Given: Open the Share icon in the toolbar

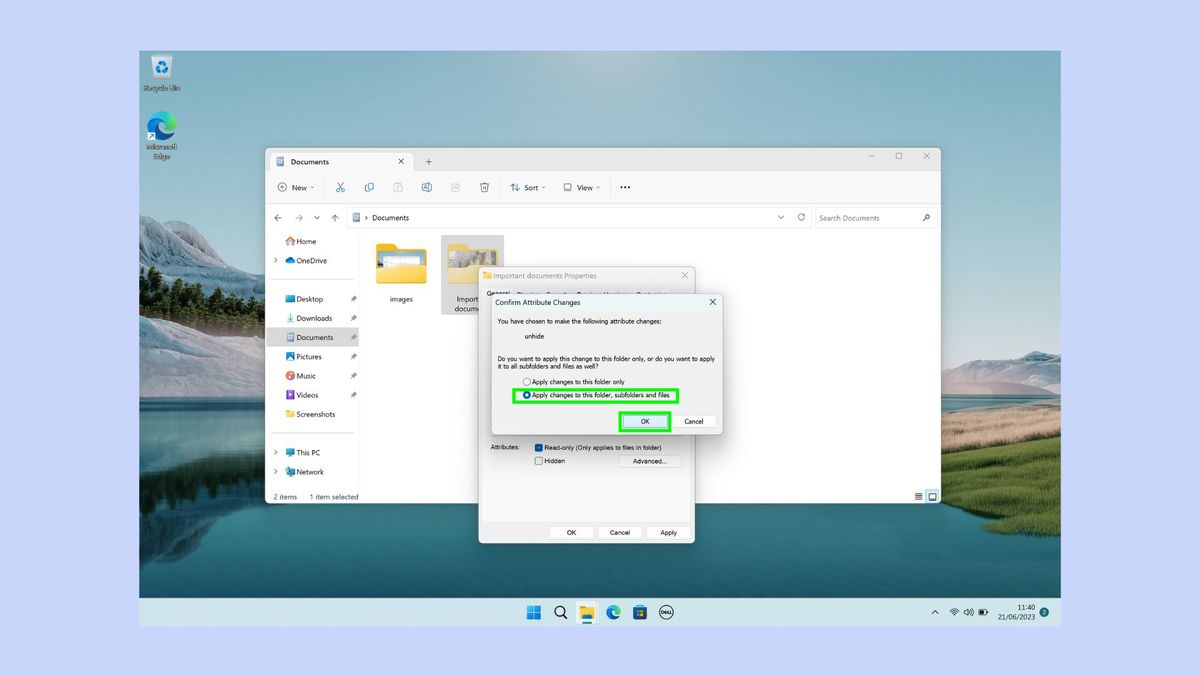Looking at the screenshot, I should coord(456,187).
